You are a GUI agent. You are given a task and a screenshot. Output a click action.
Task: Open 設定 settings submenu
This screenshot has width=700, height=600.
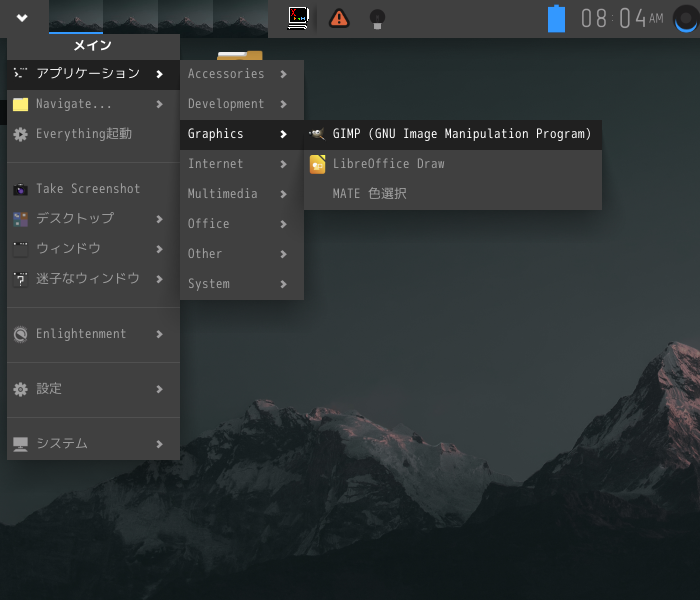(x=93, y=389)
